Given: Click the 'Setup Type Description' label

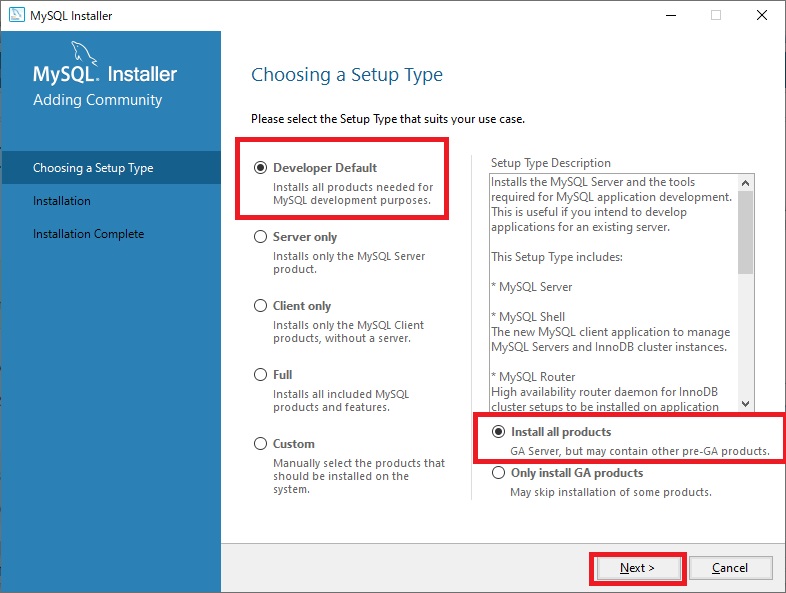Looking at the screenshot, I should tap(550, 163).
